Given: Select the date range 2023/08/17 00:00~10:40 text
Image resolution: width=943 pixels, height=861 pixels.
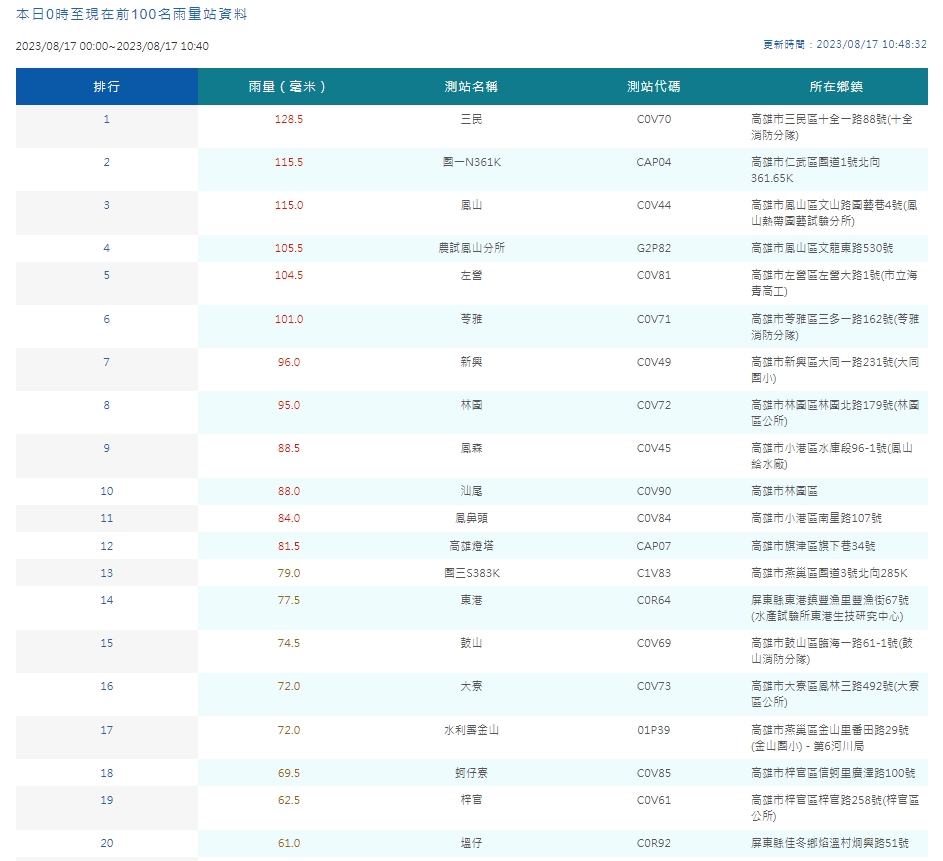Looking at the screenshot, I should (112, 46).
